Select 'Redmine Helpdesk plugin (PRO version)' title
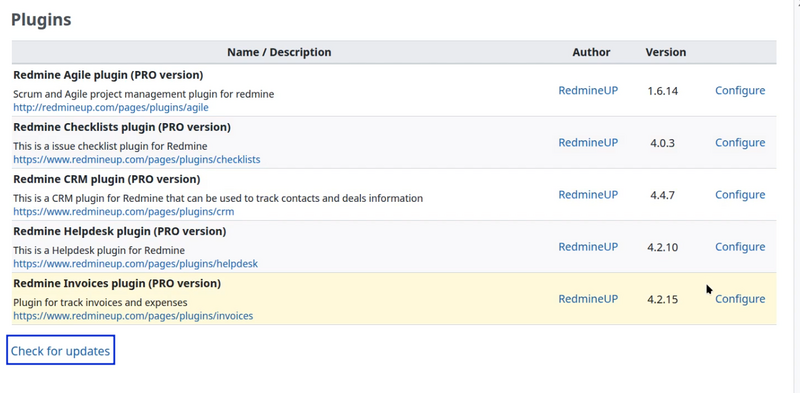Image resolution: width=800 pixels, height=393 pixels. [119, 231]
